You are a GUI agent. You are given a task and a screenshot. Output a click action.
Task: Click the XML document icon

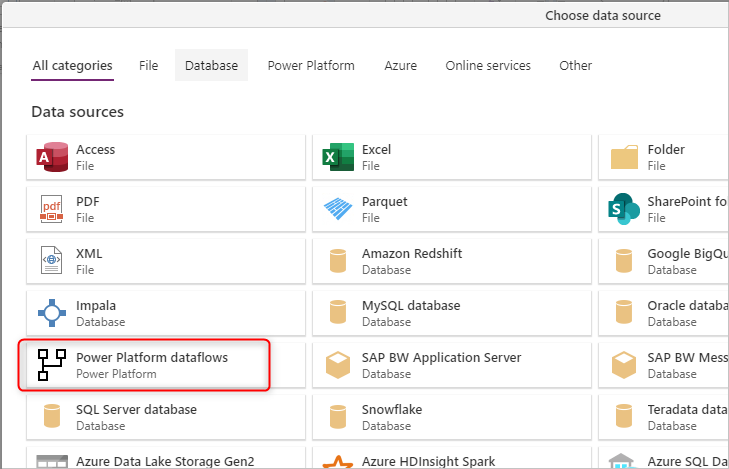click(52, 261)
